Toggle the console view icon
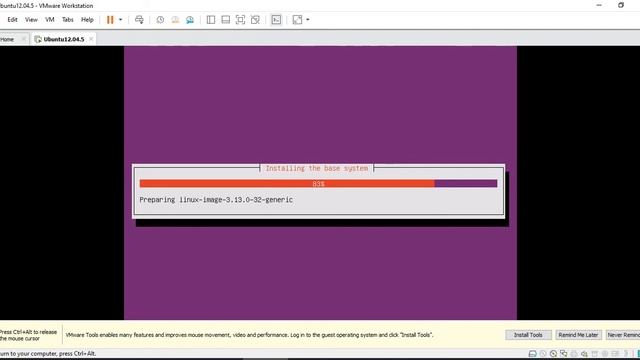This screenshot has height=360, width=640. point(276,20)
